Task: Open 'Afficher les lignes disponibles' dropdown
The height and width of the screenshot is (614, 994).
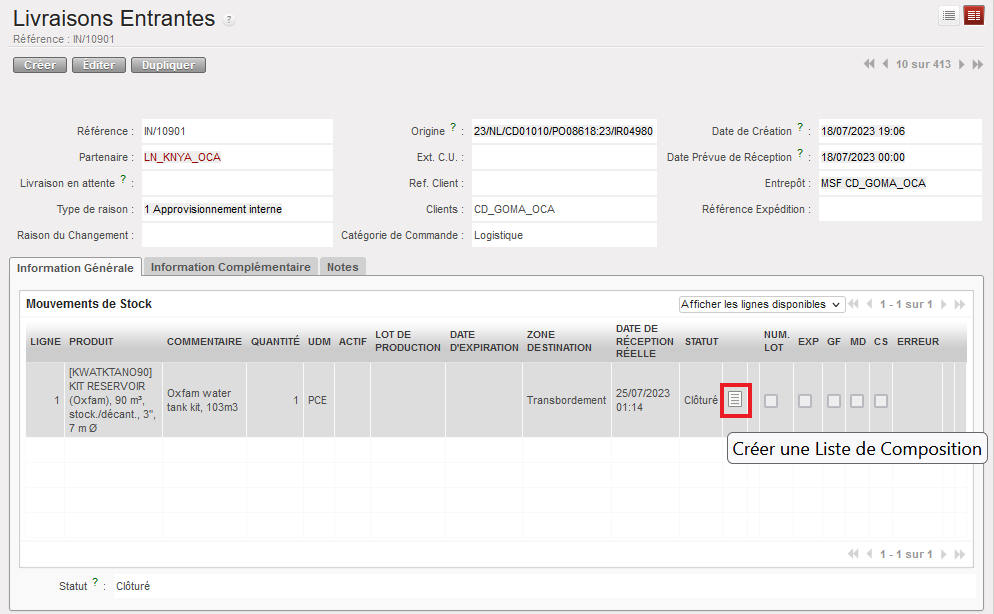Action: coord(760,304)
